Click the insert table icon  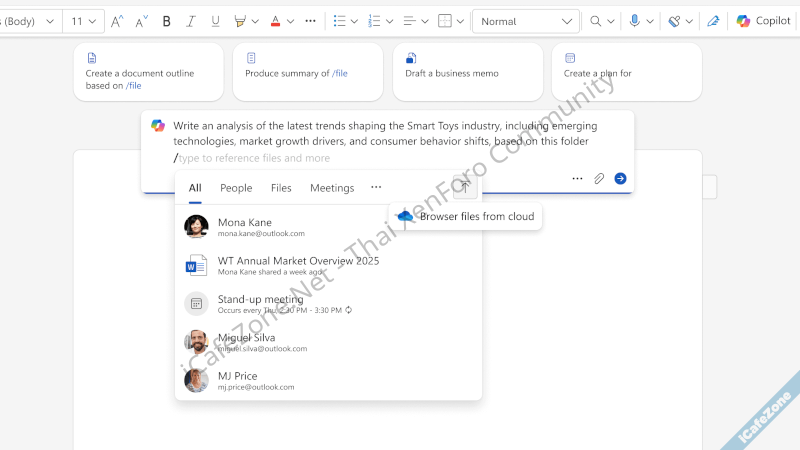tap(445, 21)
